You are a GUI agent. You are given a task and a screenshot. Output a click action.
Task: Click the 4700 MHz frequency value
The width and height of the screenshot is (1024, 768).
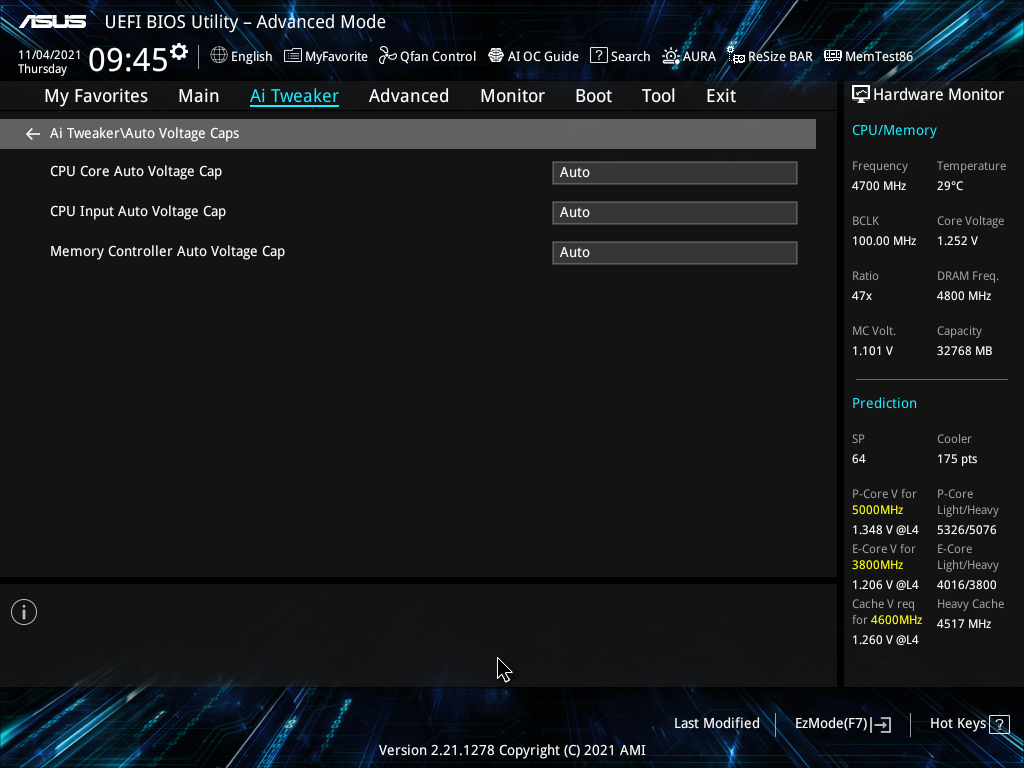(878, 185)
